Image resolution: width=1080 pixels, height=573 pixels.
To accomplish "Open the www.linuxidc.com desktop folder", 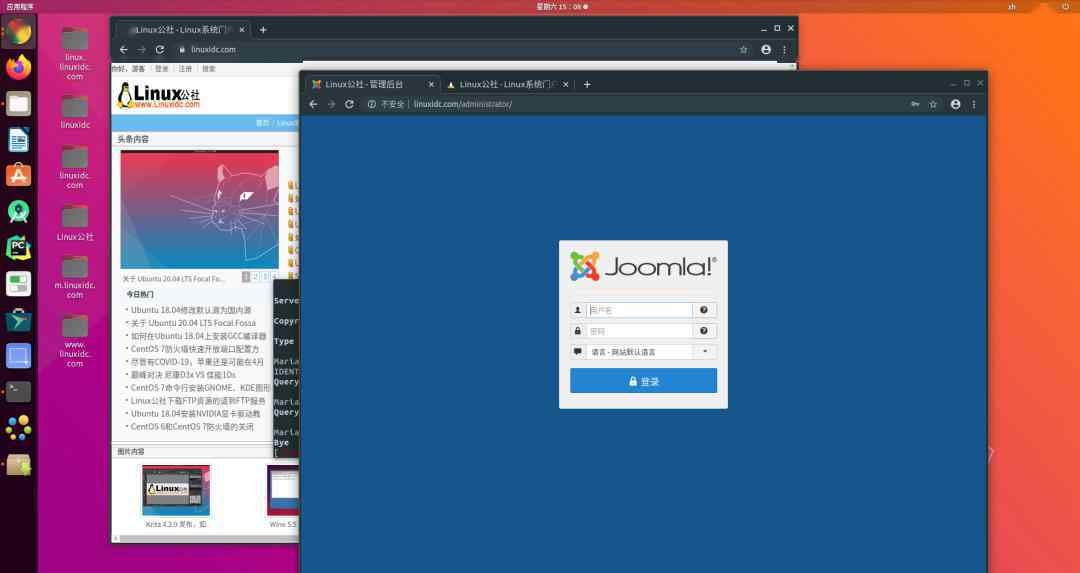I will 75,341.
